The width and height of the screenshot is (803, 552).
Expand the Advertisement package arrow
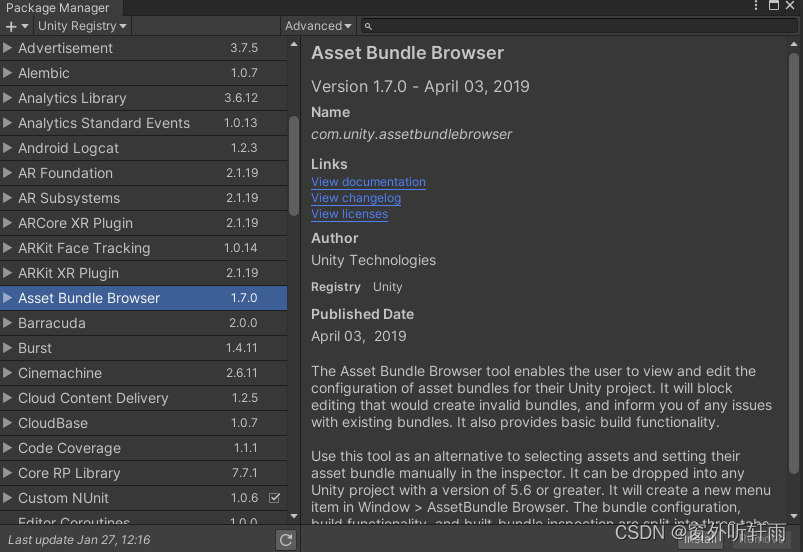pos(7,48)
